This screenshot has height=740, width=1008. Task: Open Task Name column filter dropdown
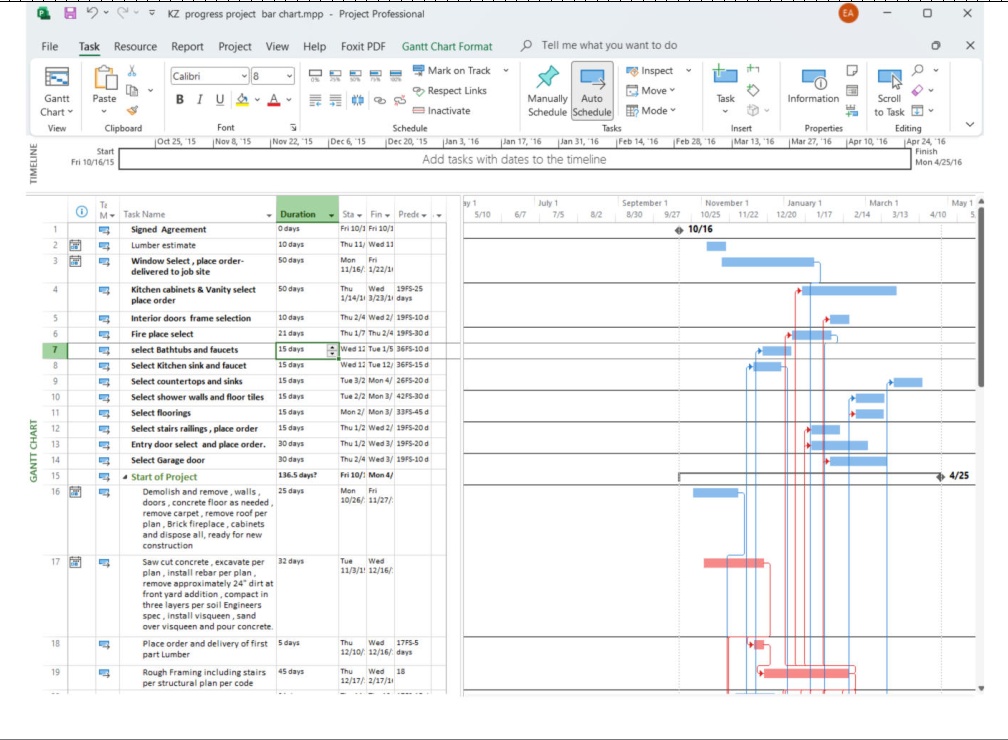(269, 215)
